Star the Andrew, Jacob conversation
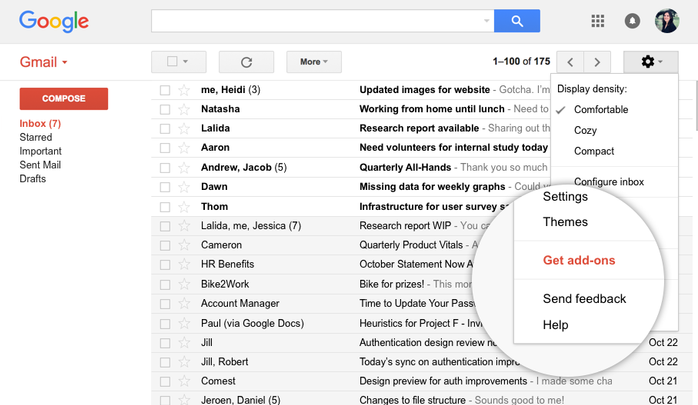This screenshot has width=698, height=405. pyautogui.click(x=184, y=168)
